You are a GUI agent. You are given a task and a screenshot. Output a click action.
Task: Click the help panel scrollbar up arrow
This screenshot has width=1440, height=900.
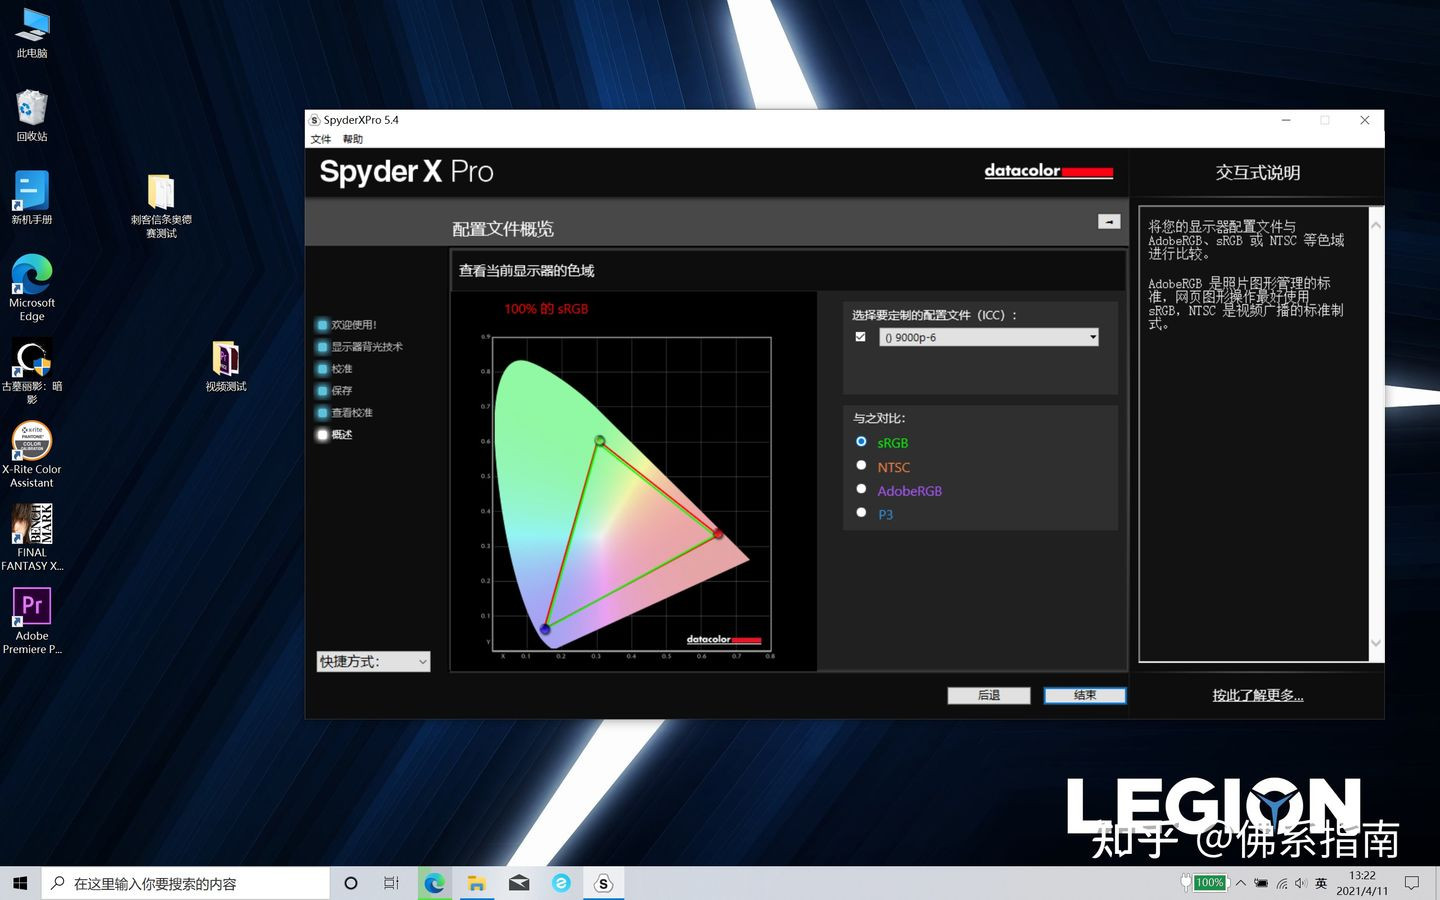1376,226
